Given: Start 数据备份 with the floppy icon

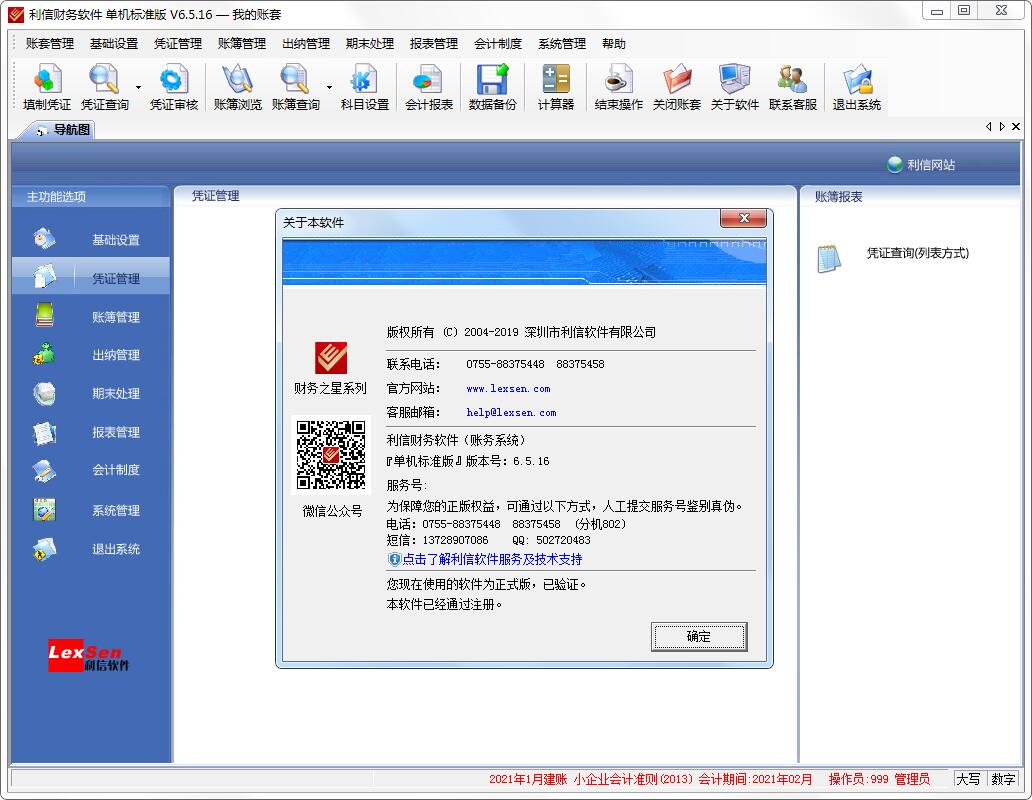Looking at the screenshot, I should (492, 88).
